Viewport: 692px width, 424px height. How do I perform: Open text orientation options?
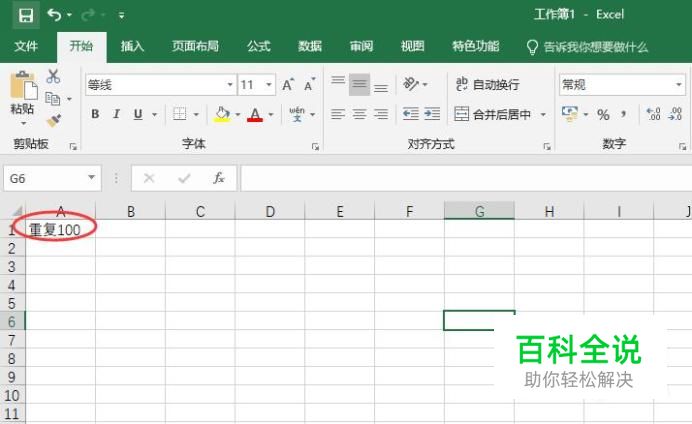click(415, 84)
